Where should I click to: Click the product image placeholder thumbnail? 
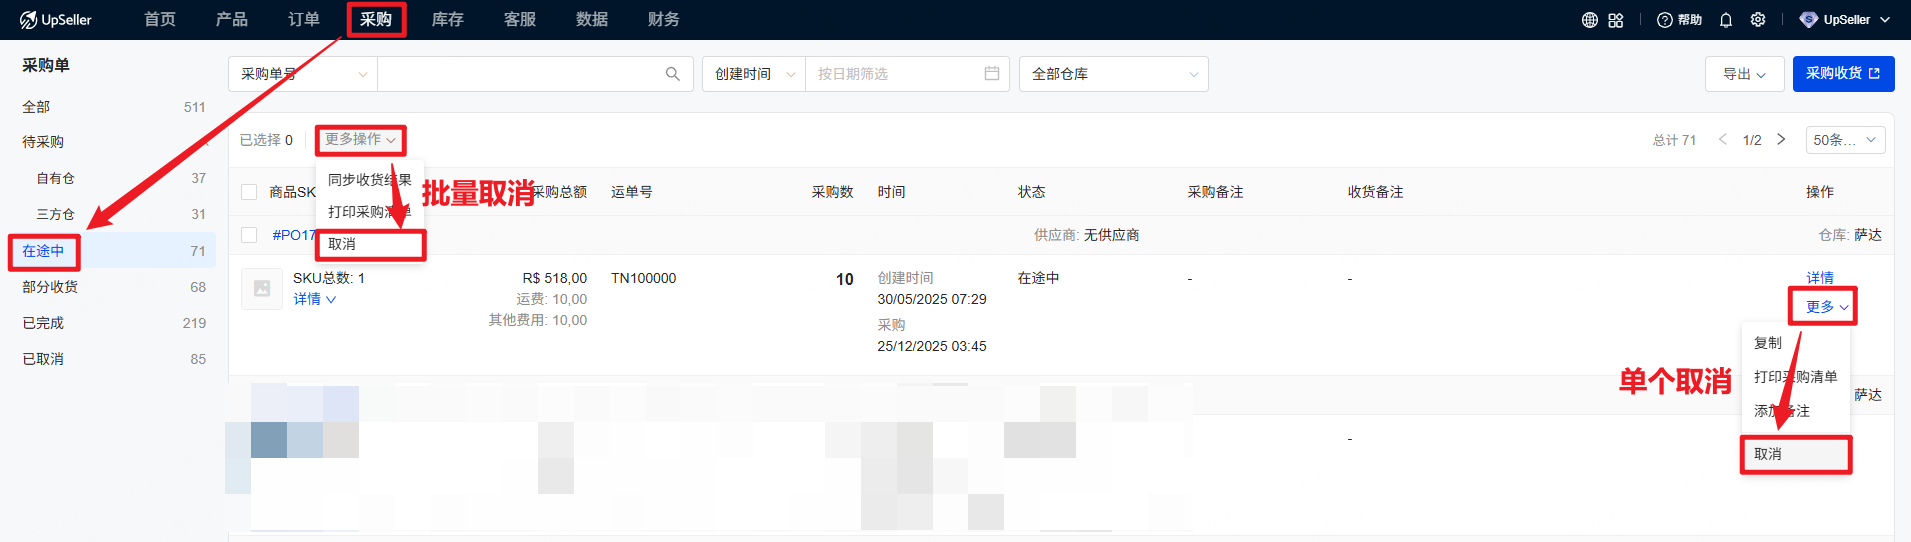262,289
